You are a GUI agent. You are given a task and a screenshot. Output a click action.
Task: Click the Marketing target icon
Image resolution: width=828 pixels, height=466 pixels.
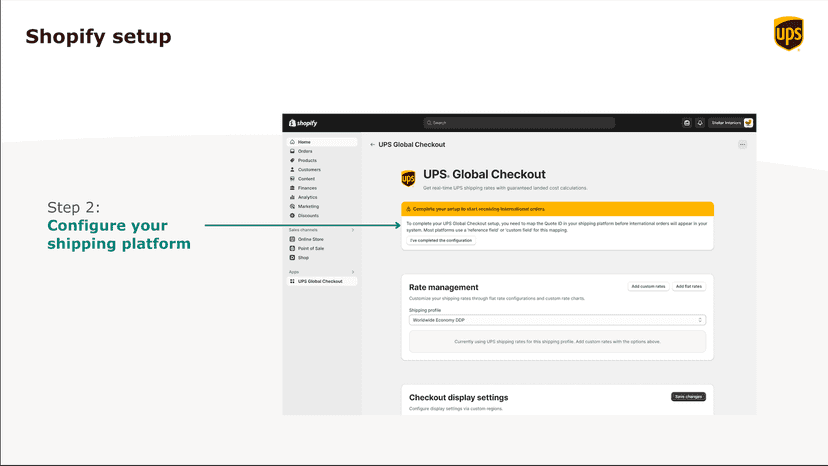click(x=292, y=207)
